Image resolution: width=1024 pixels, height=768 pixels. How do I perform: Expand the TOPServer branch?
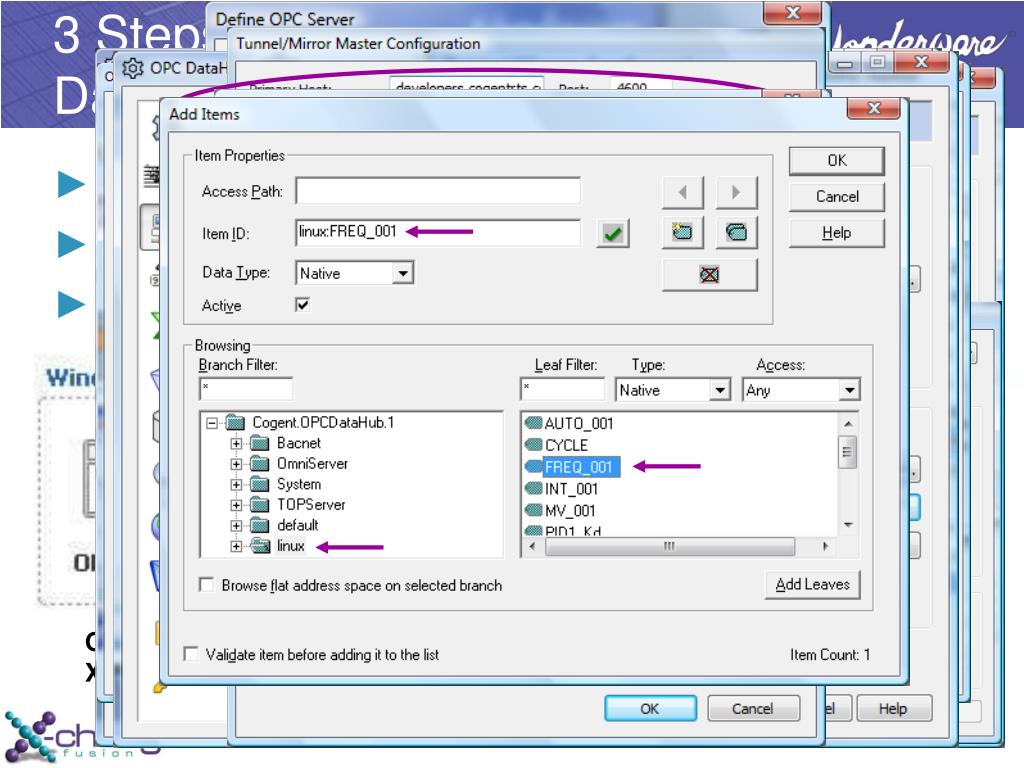point(236,505)
